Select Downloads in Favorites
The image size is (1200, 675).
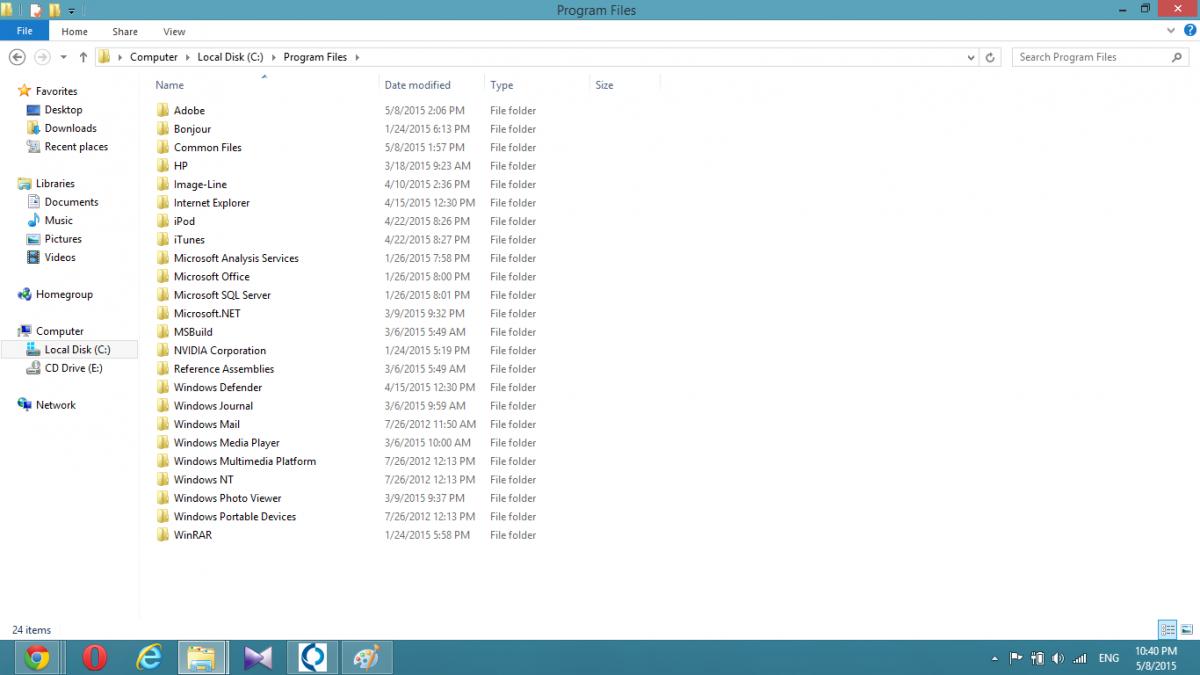tap(70, 128)
